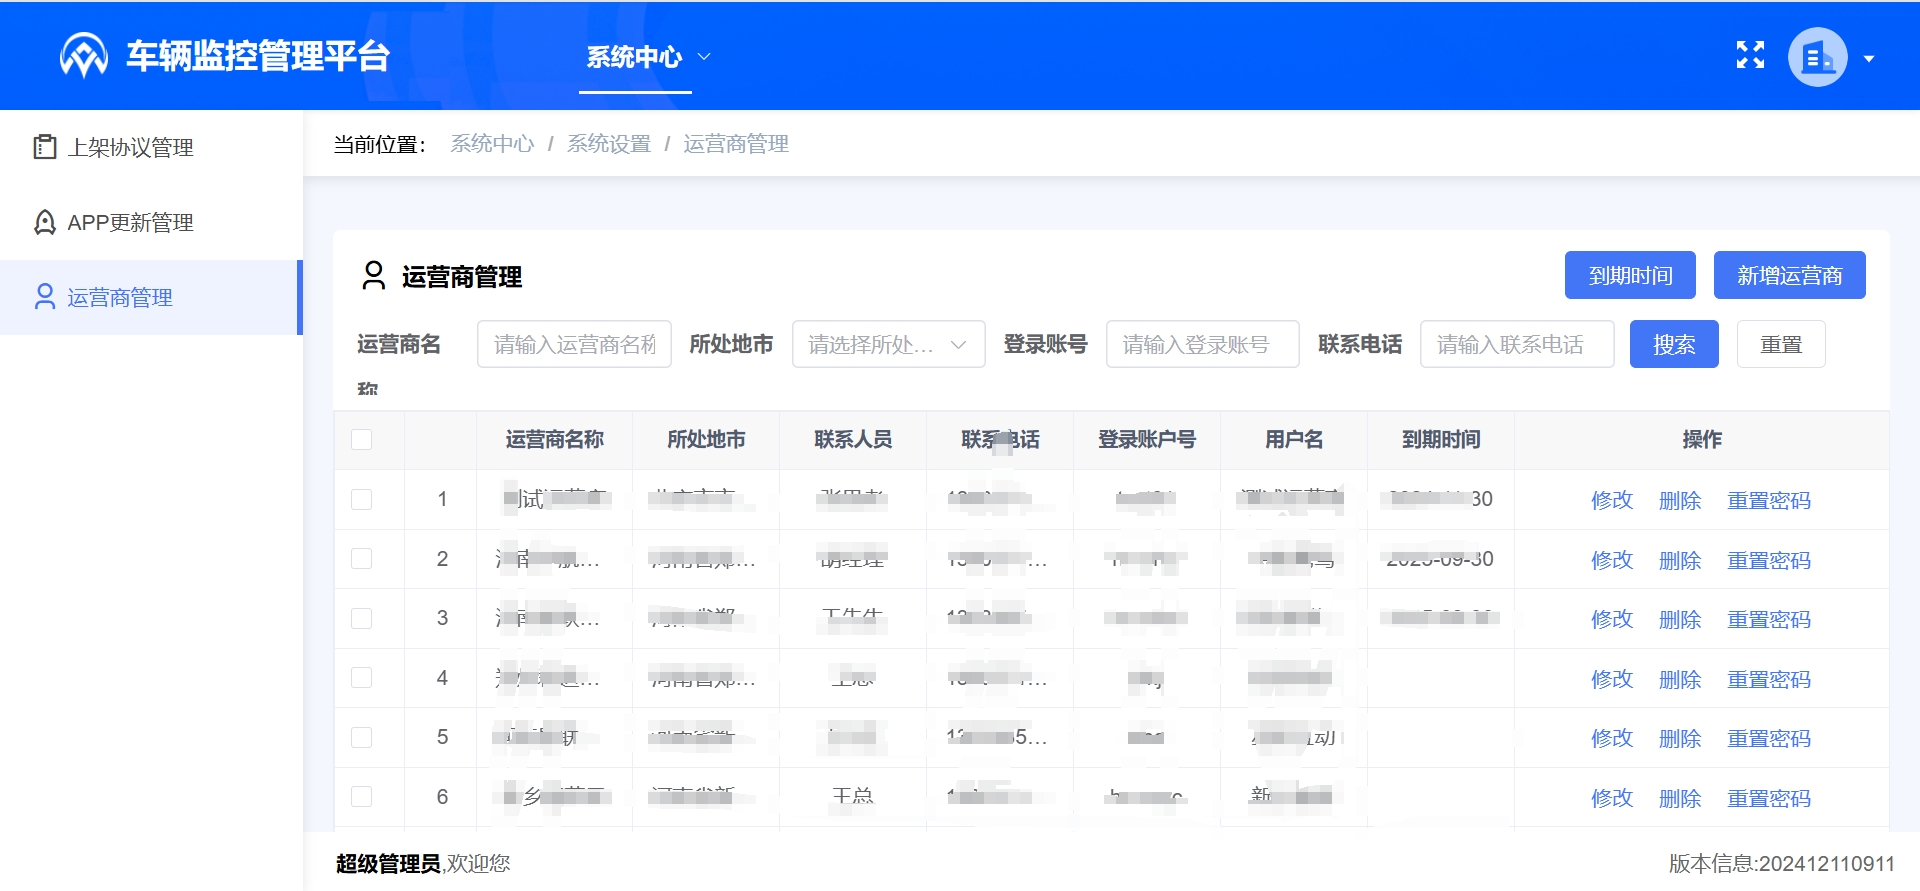Toggle fullscreen mode icon
Image resolution: width=1920 pixels, height=891 pixels.
[1750, 55]
